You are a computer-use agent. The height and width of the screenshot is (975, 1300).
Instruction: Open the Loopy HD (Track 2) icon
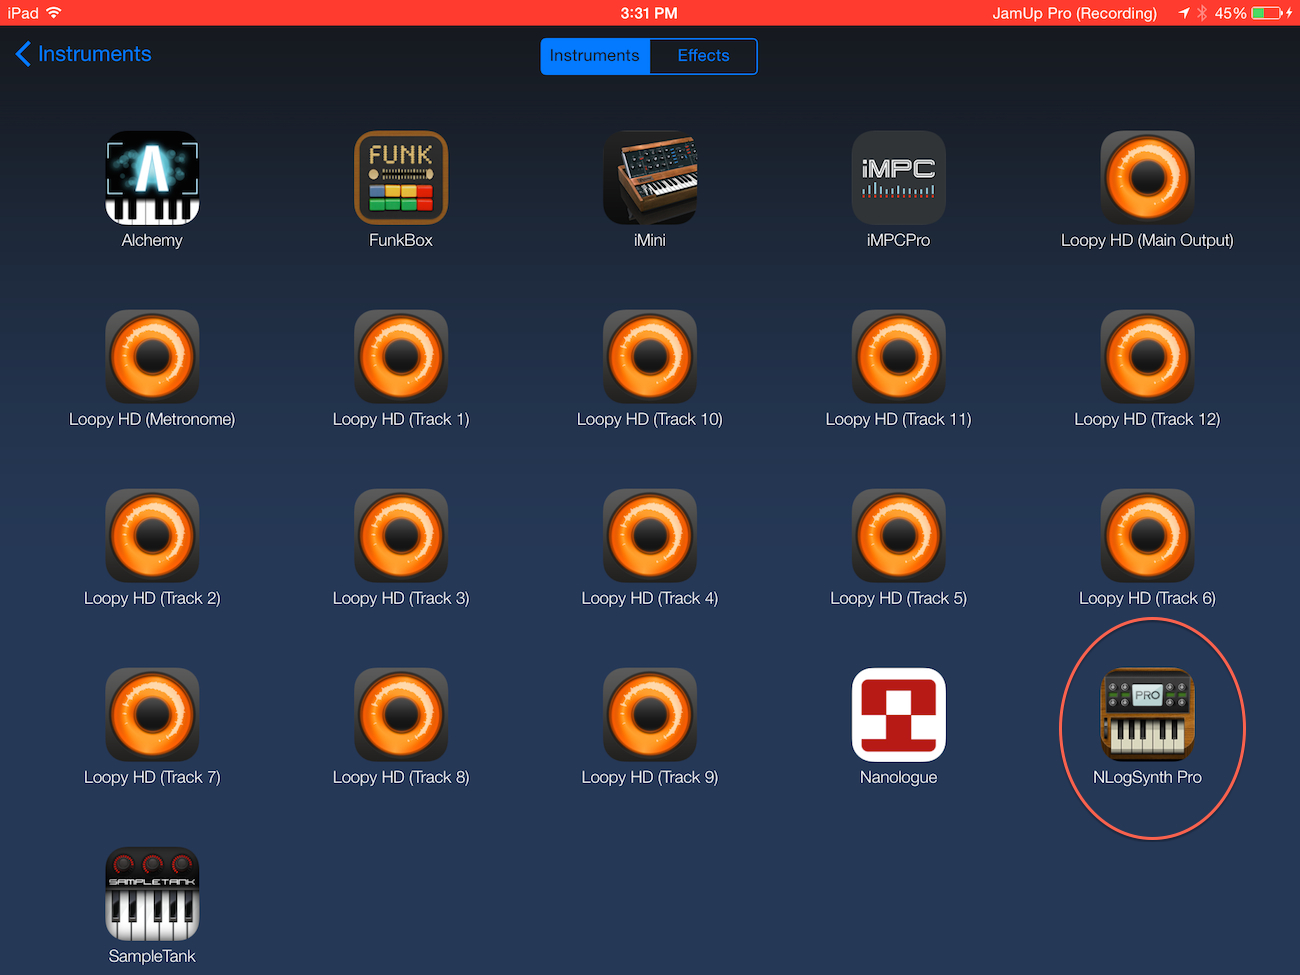(152, 536)
